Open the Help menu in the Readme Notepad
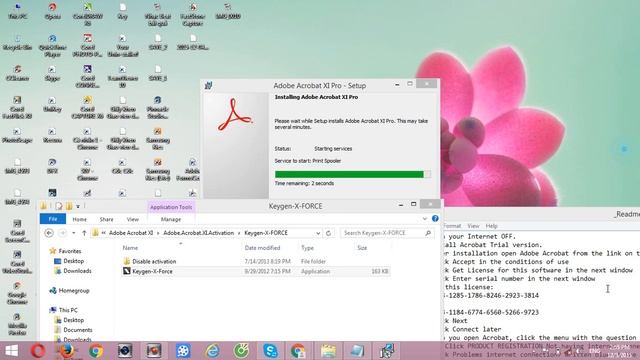 tap(491, 226)
